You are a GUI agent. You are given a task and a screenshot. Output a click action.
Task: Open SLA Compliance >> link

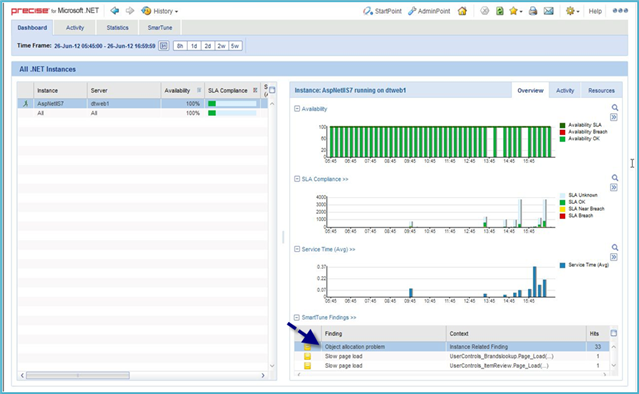tap(325, 179)
